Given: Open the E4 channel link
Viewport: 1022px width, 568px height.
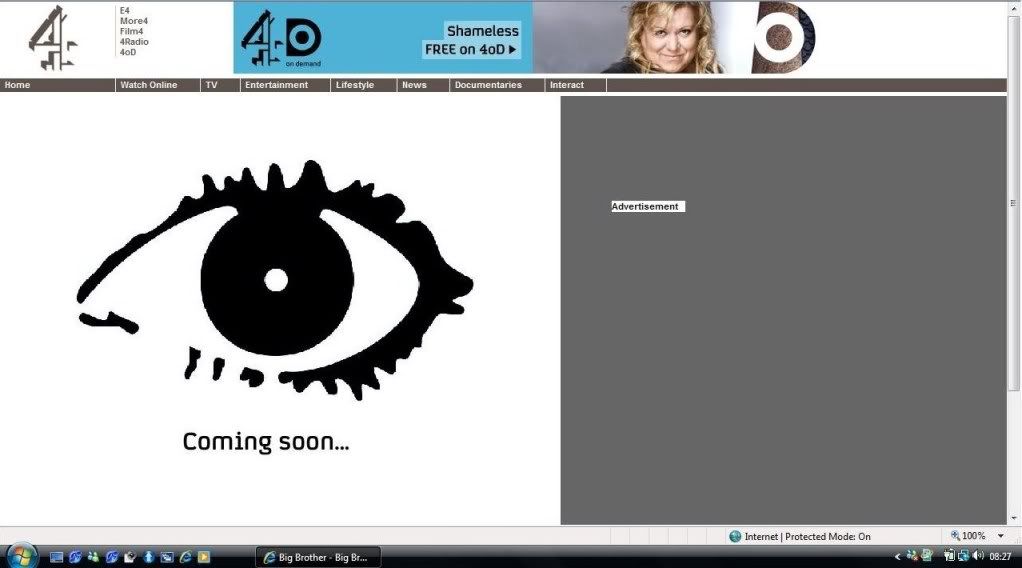Looking at the screenshot, I should (124, 10).
